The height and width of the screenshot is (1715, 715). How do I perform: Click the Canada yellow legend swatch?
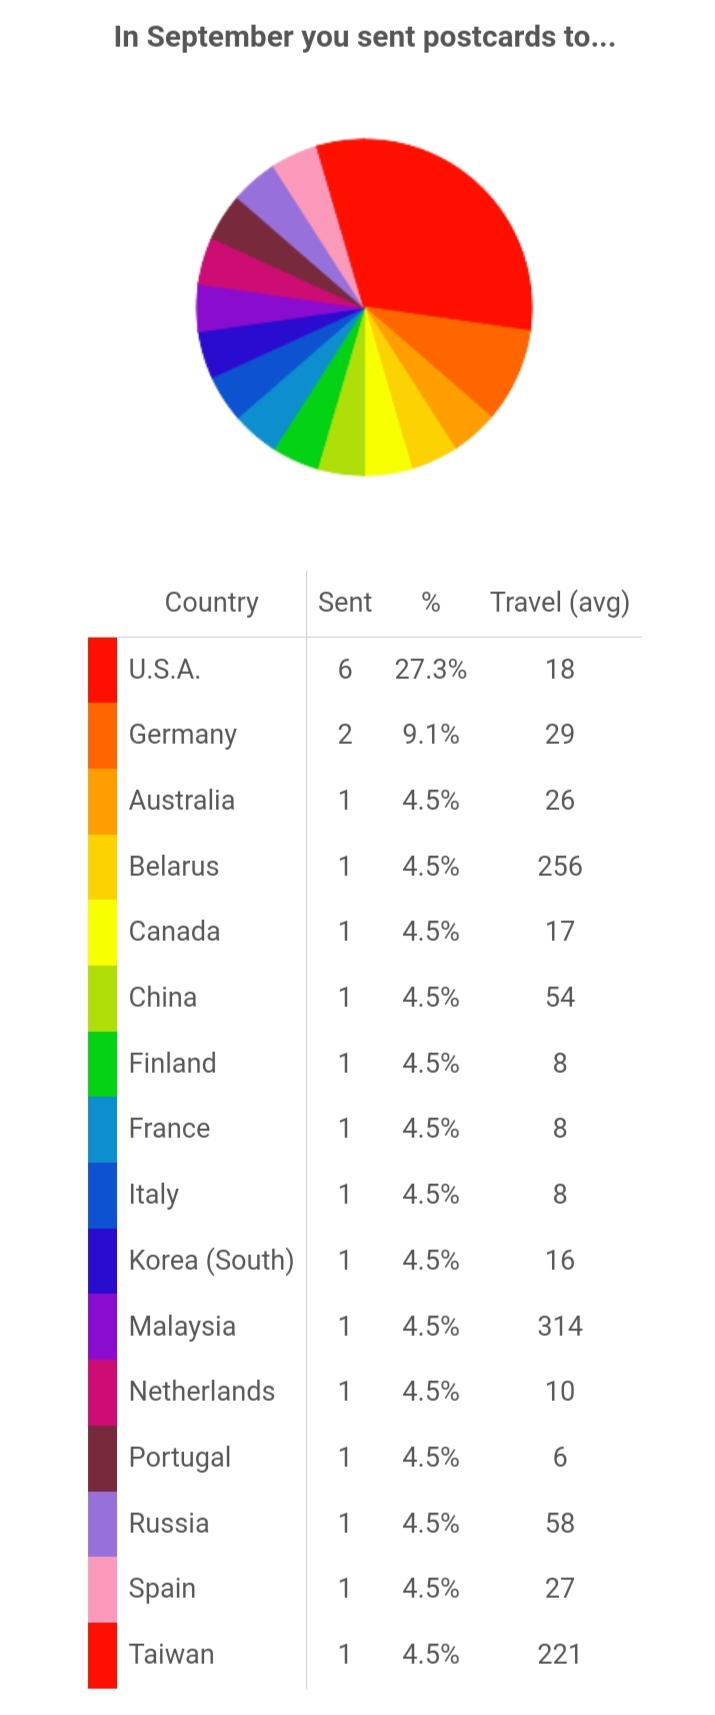102,932
